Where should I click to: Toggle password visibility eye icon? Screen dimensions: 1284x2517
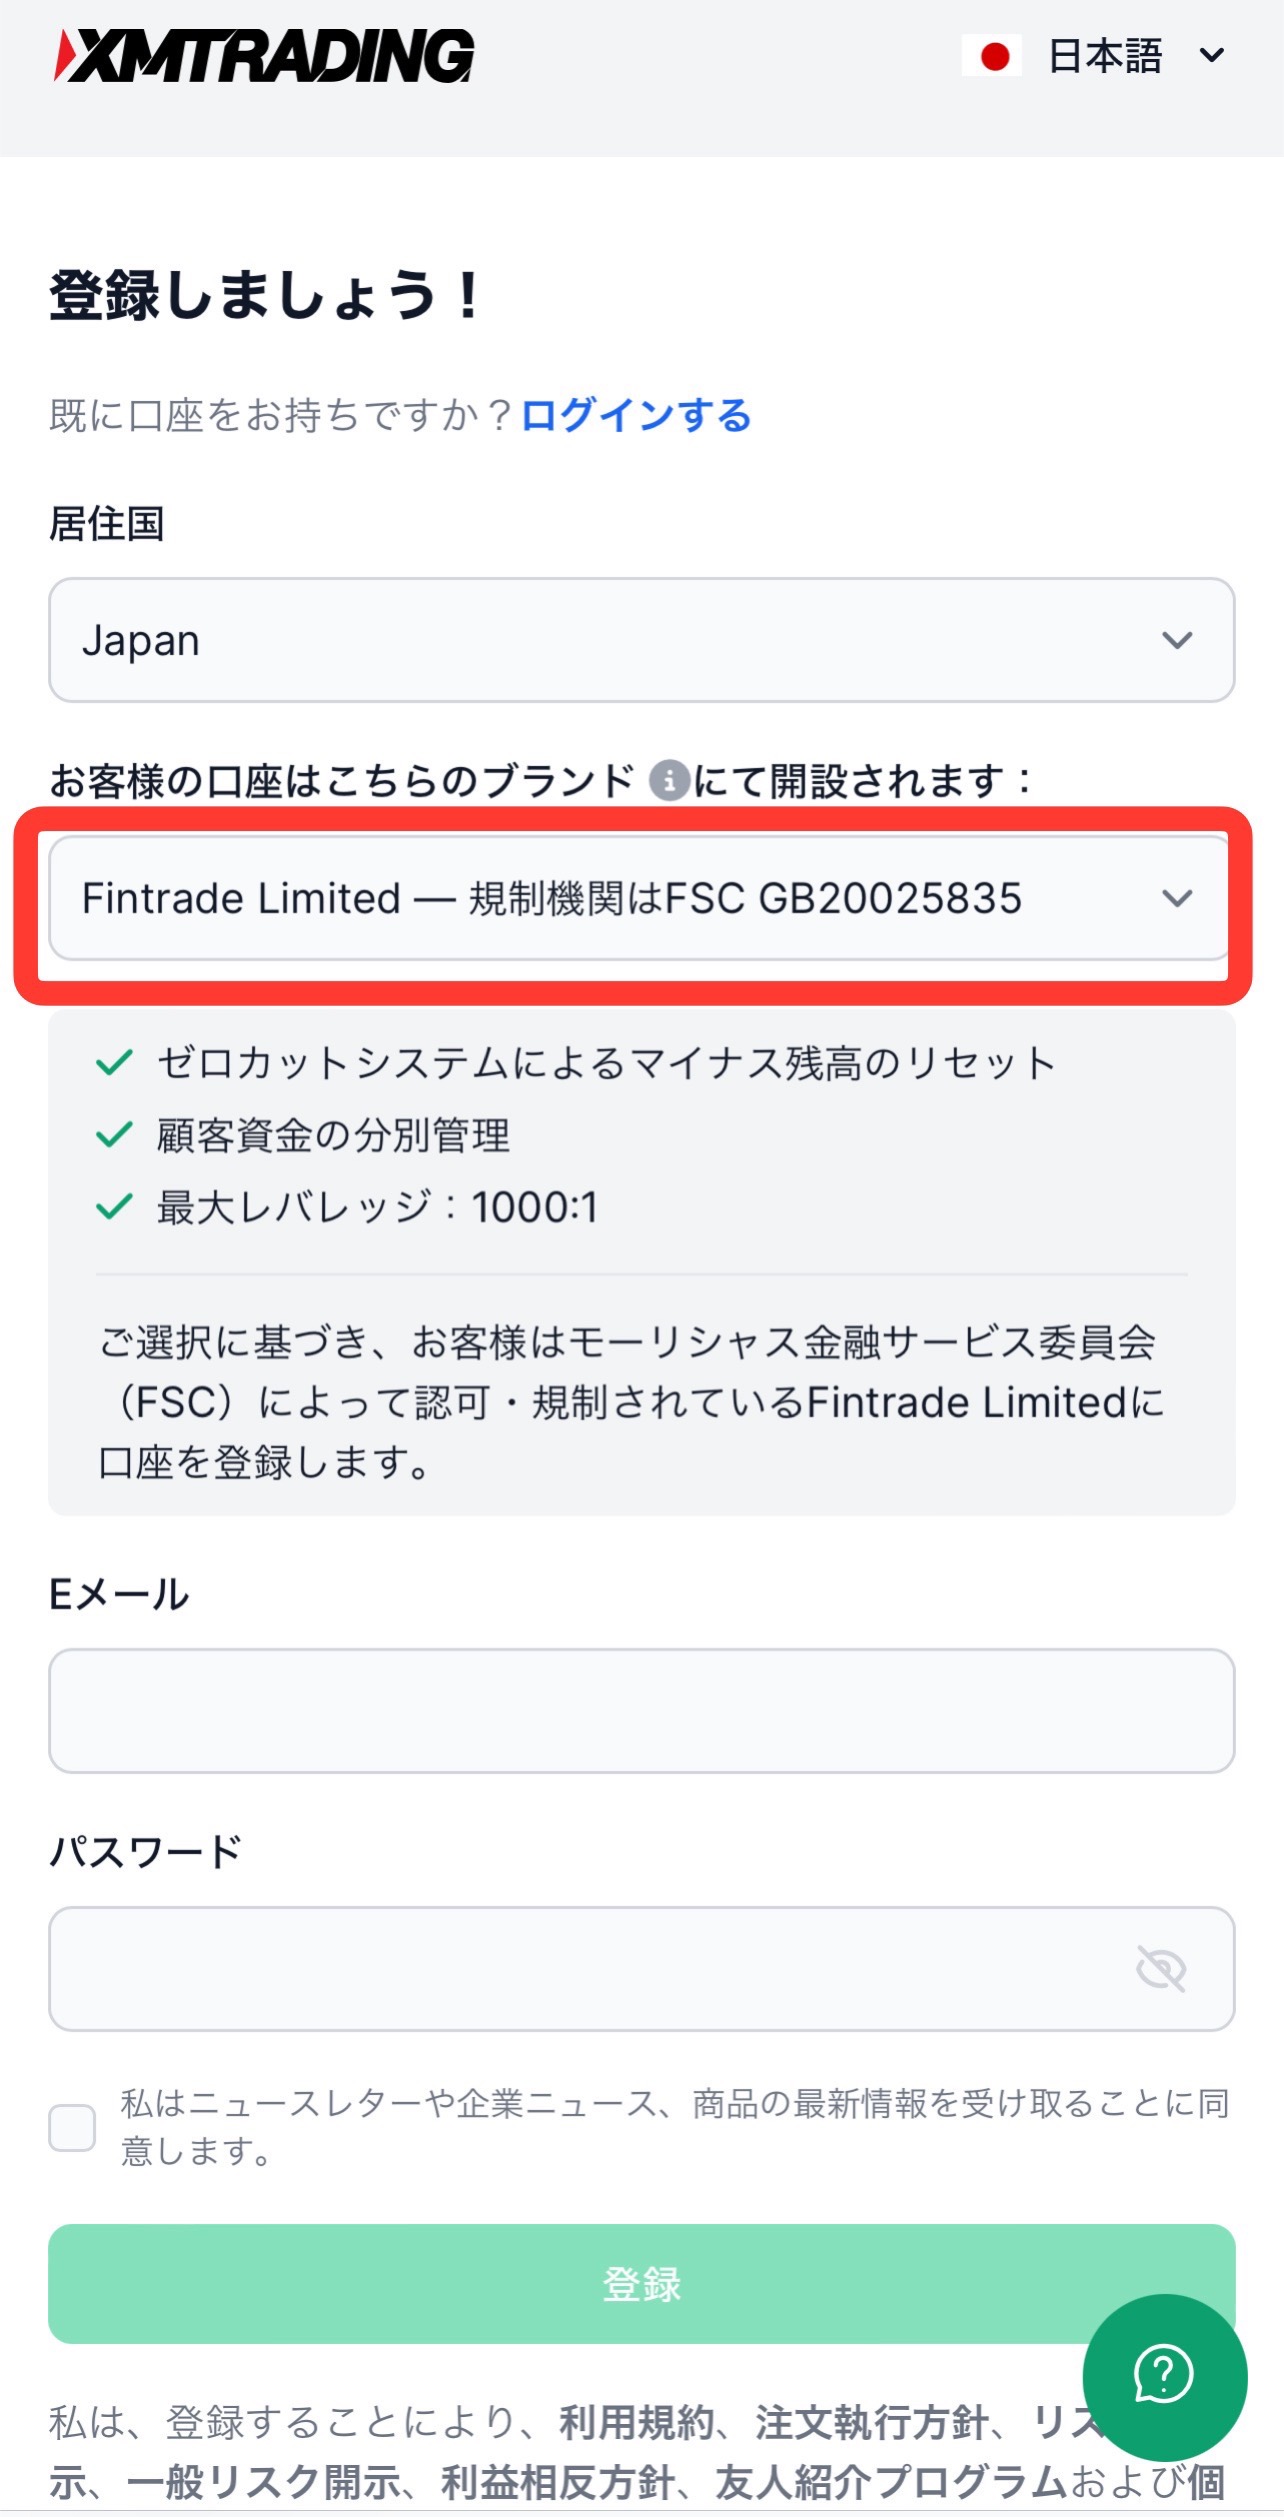tap(1161, 1968)
